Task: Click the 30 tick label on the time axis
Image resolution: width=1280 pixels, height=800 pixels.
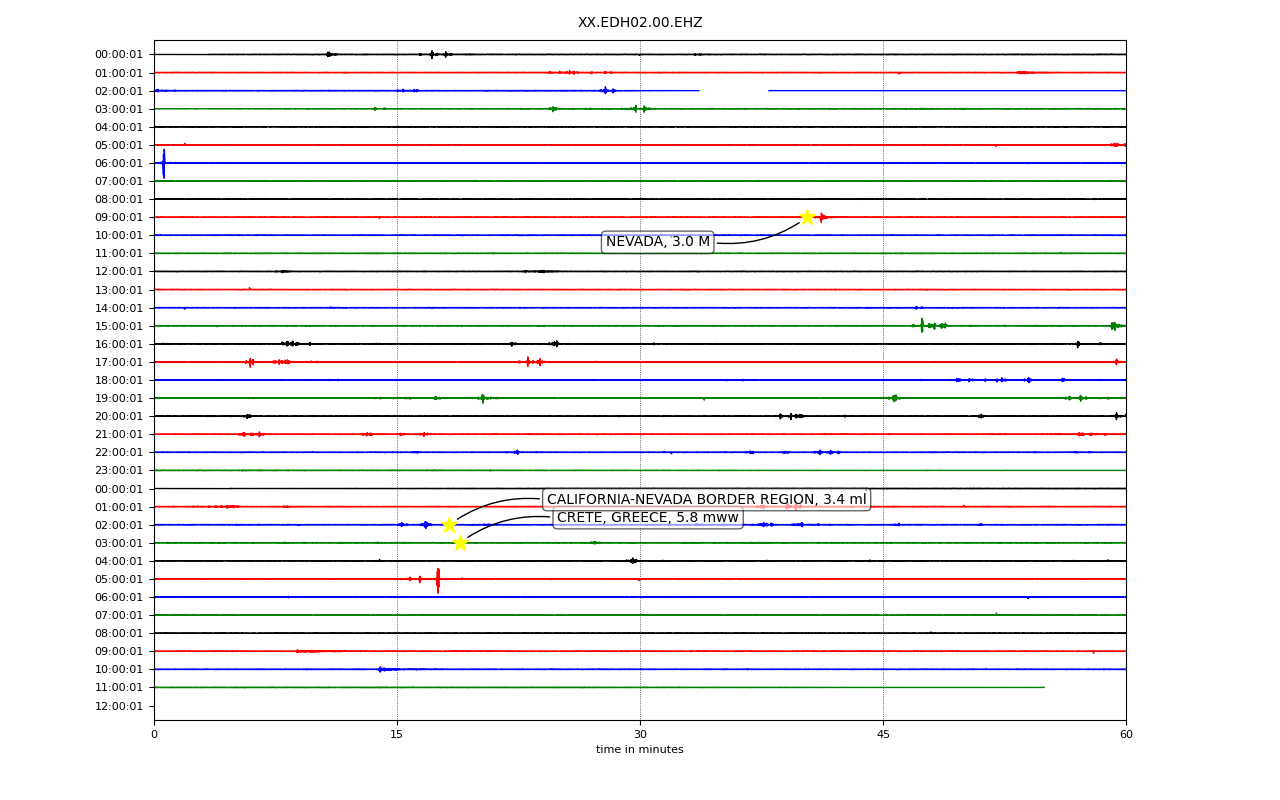Action: tap(640, 735)
